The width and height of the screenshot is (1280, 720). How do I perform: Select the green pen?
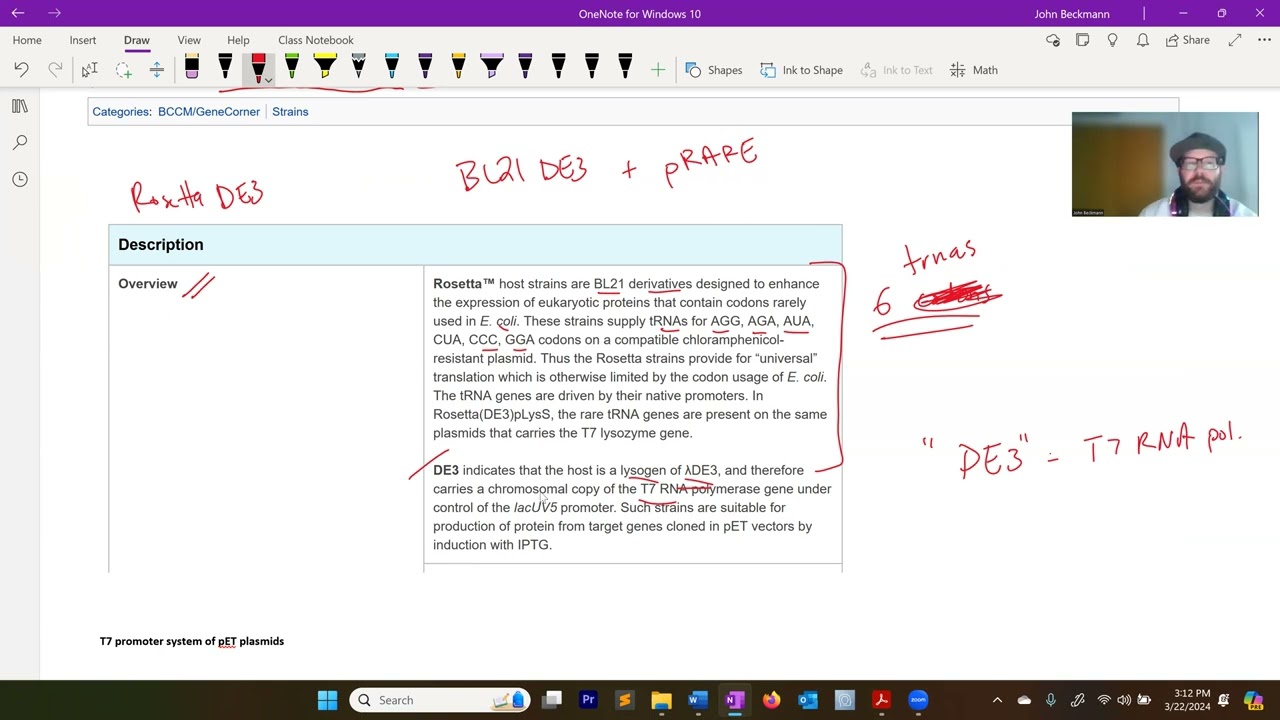(x=292, y=68)
